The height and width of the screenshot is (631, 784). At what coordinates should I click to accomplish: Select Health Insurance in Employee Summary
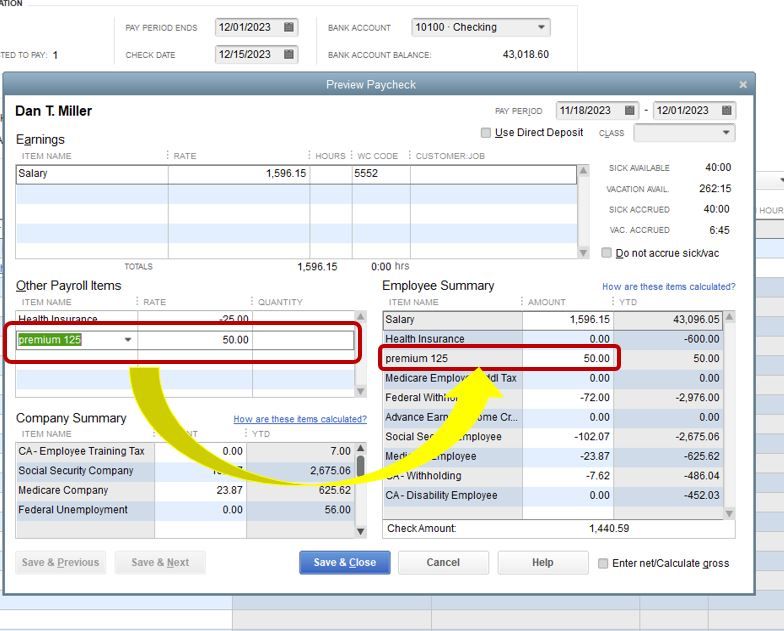click(x=553, y=338)
